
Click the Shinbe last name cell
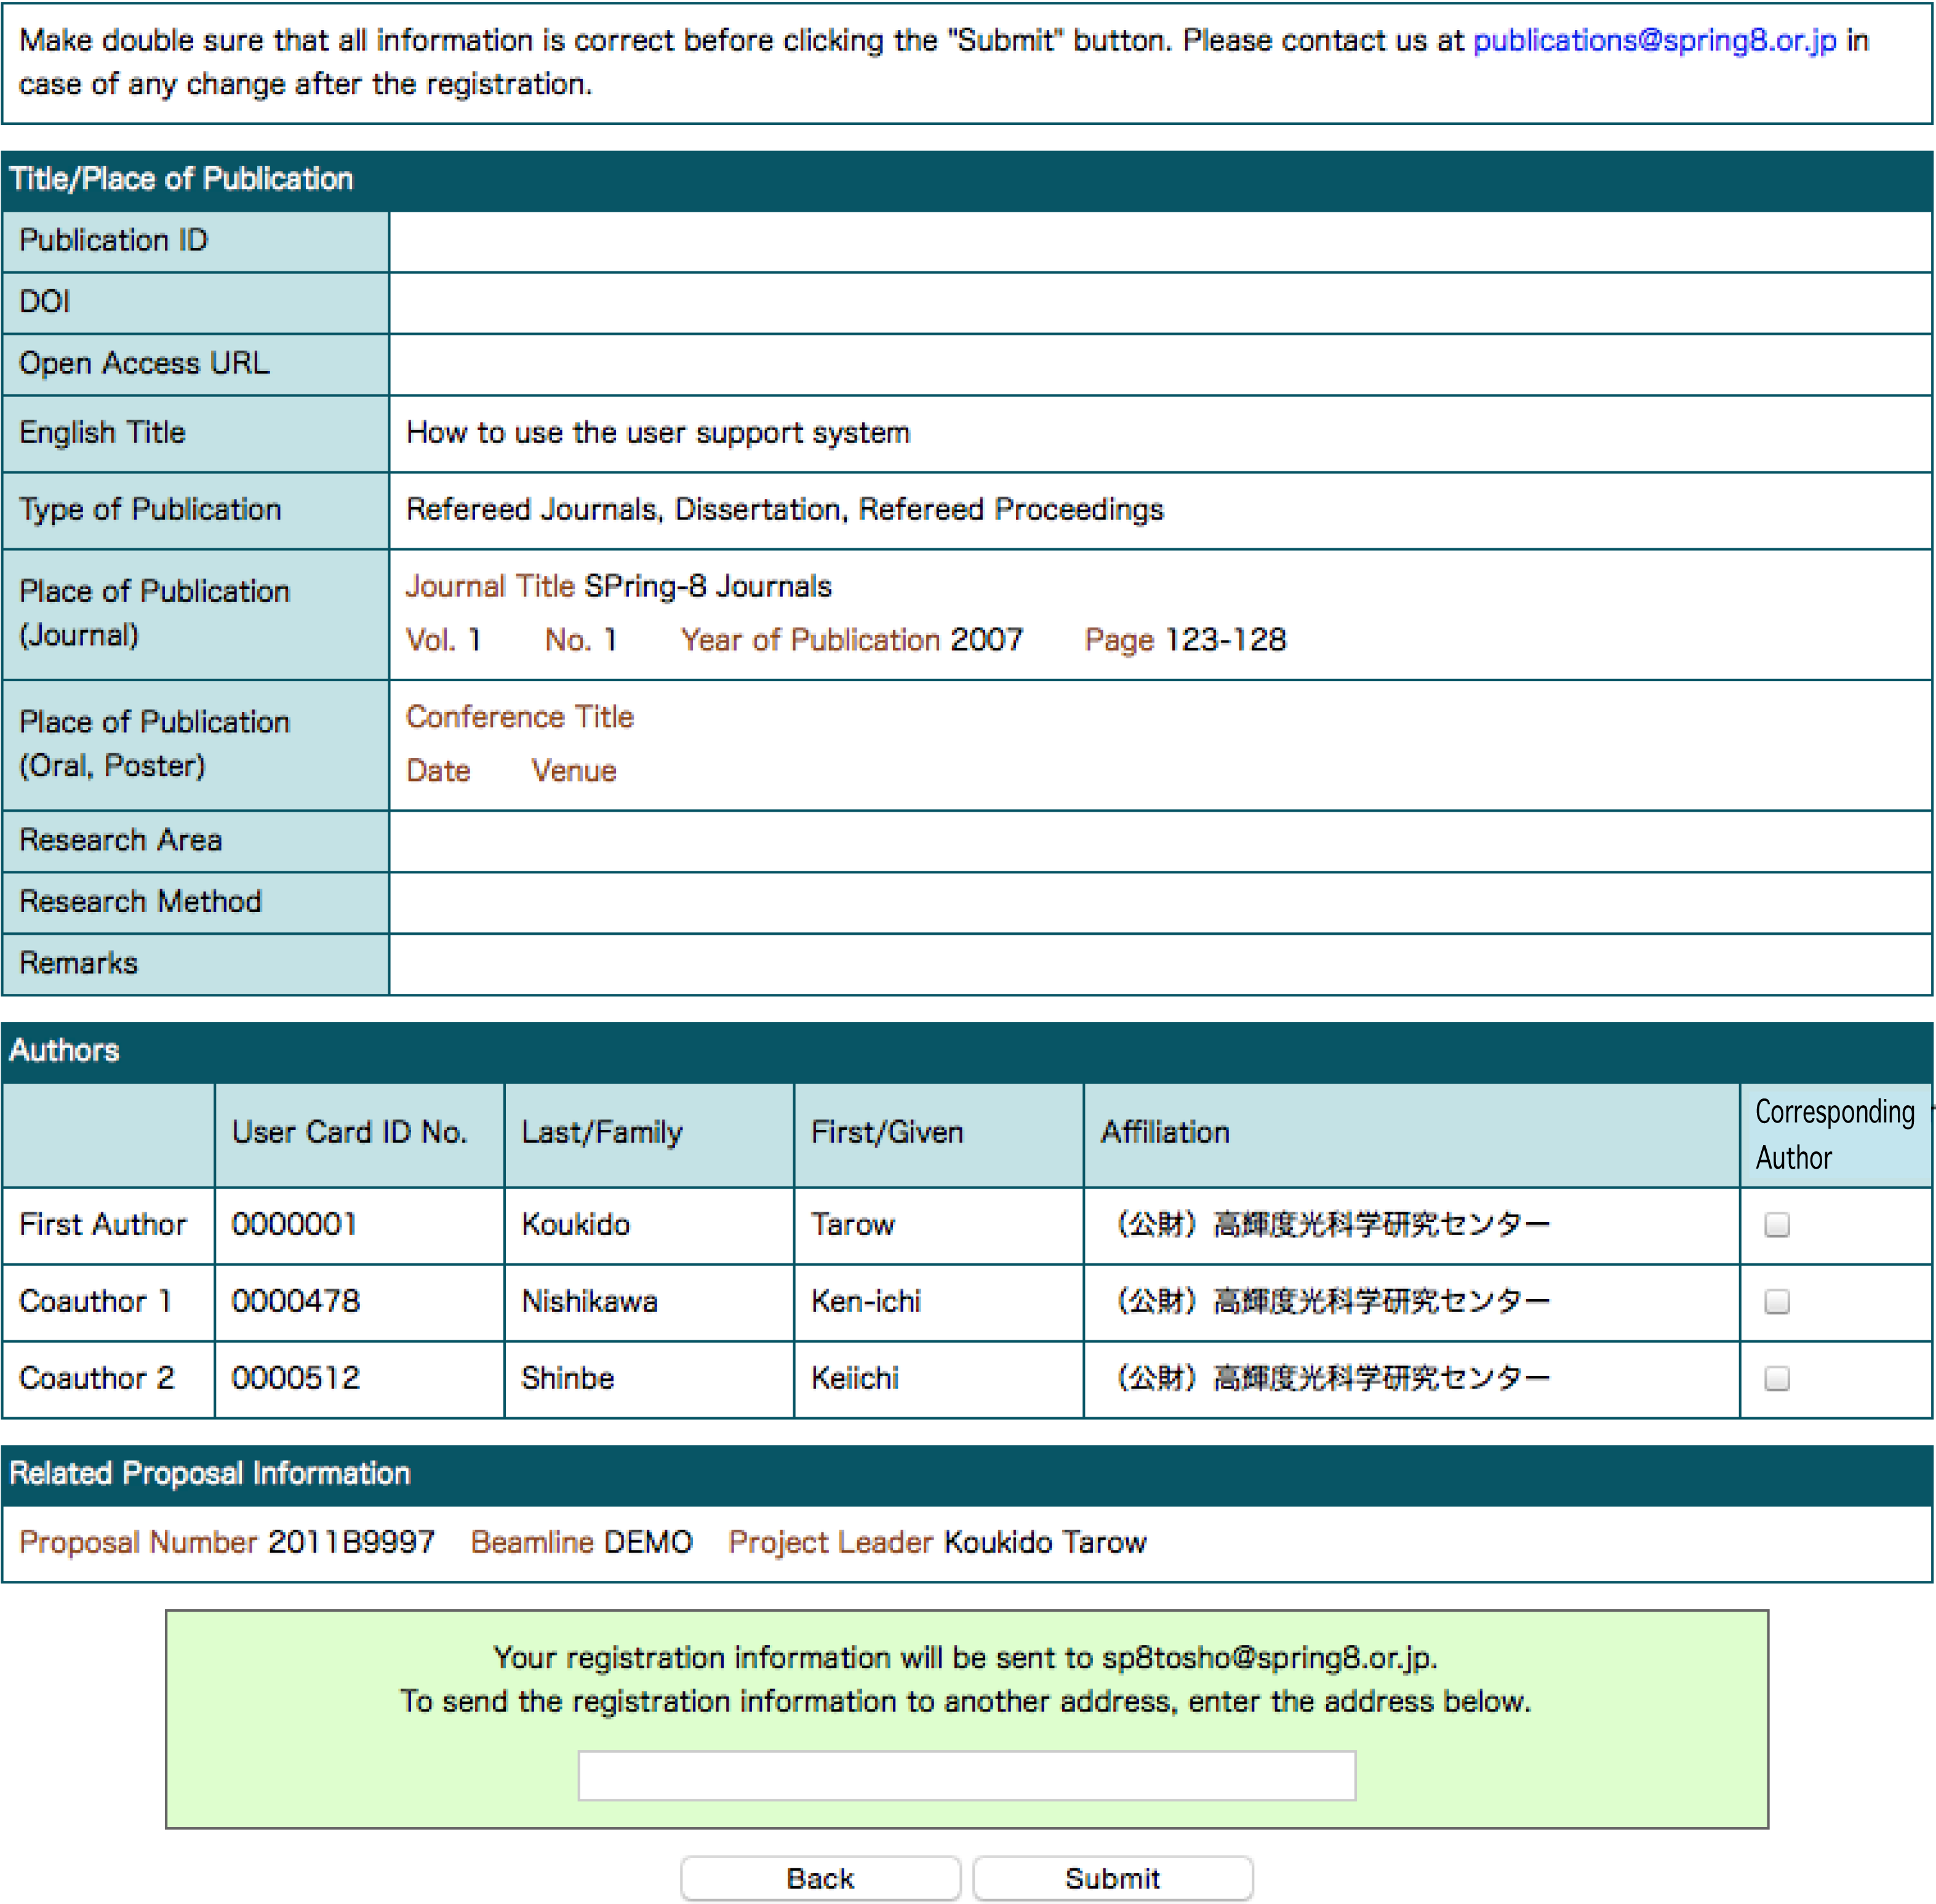click(x=567, y=1378)
